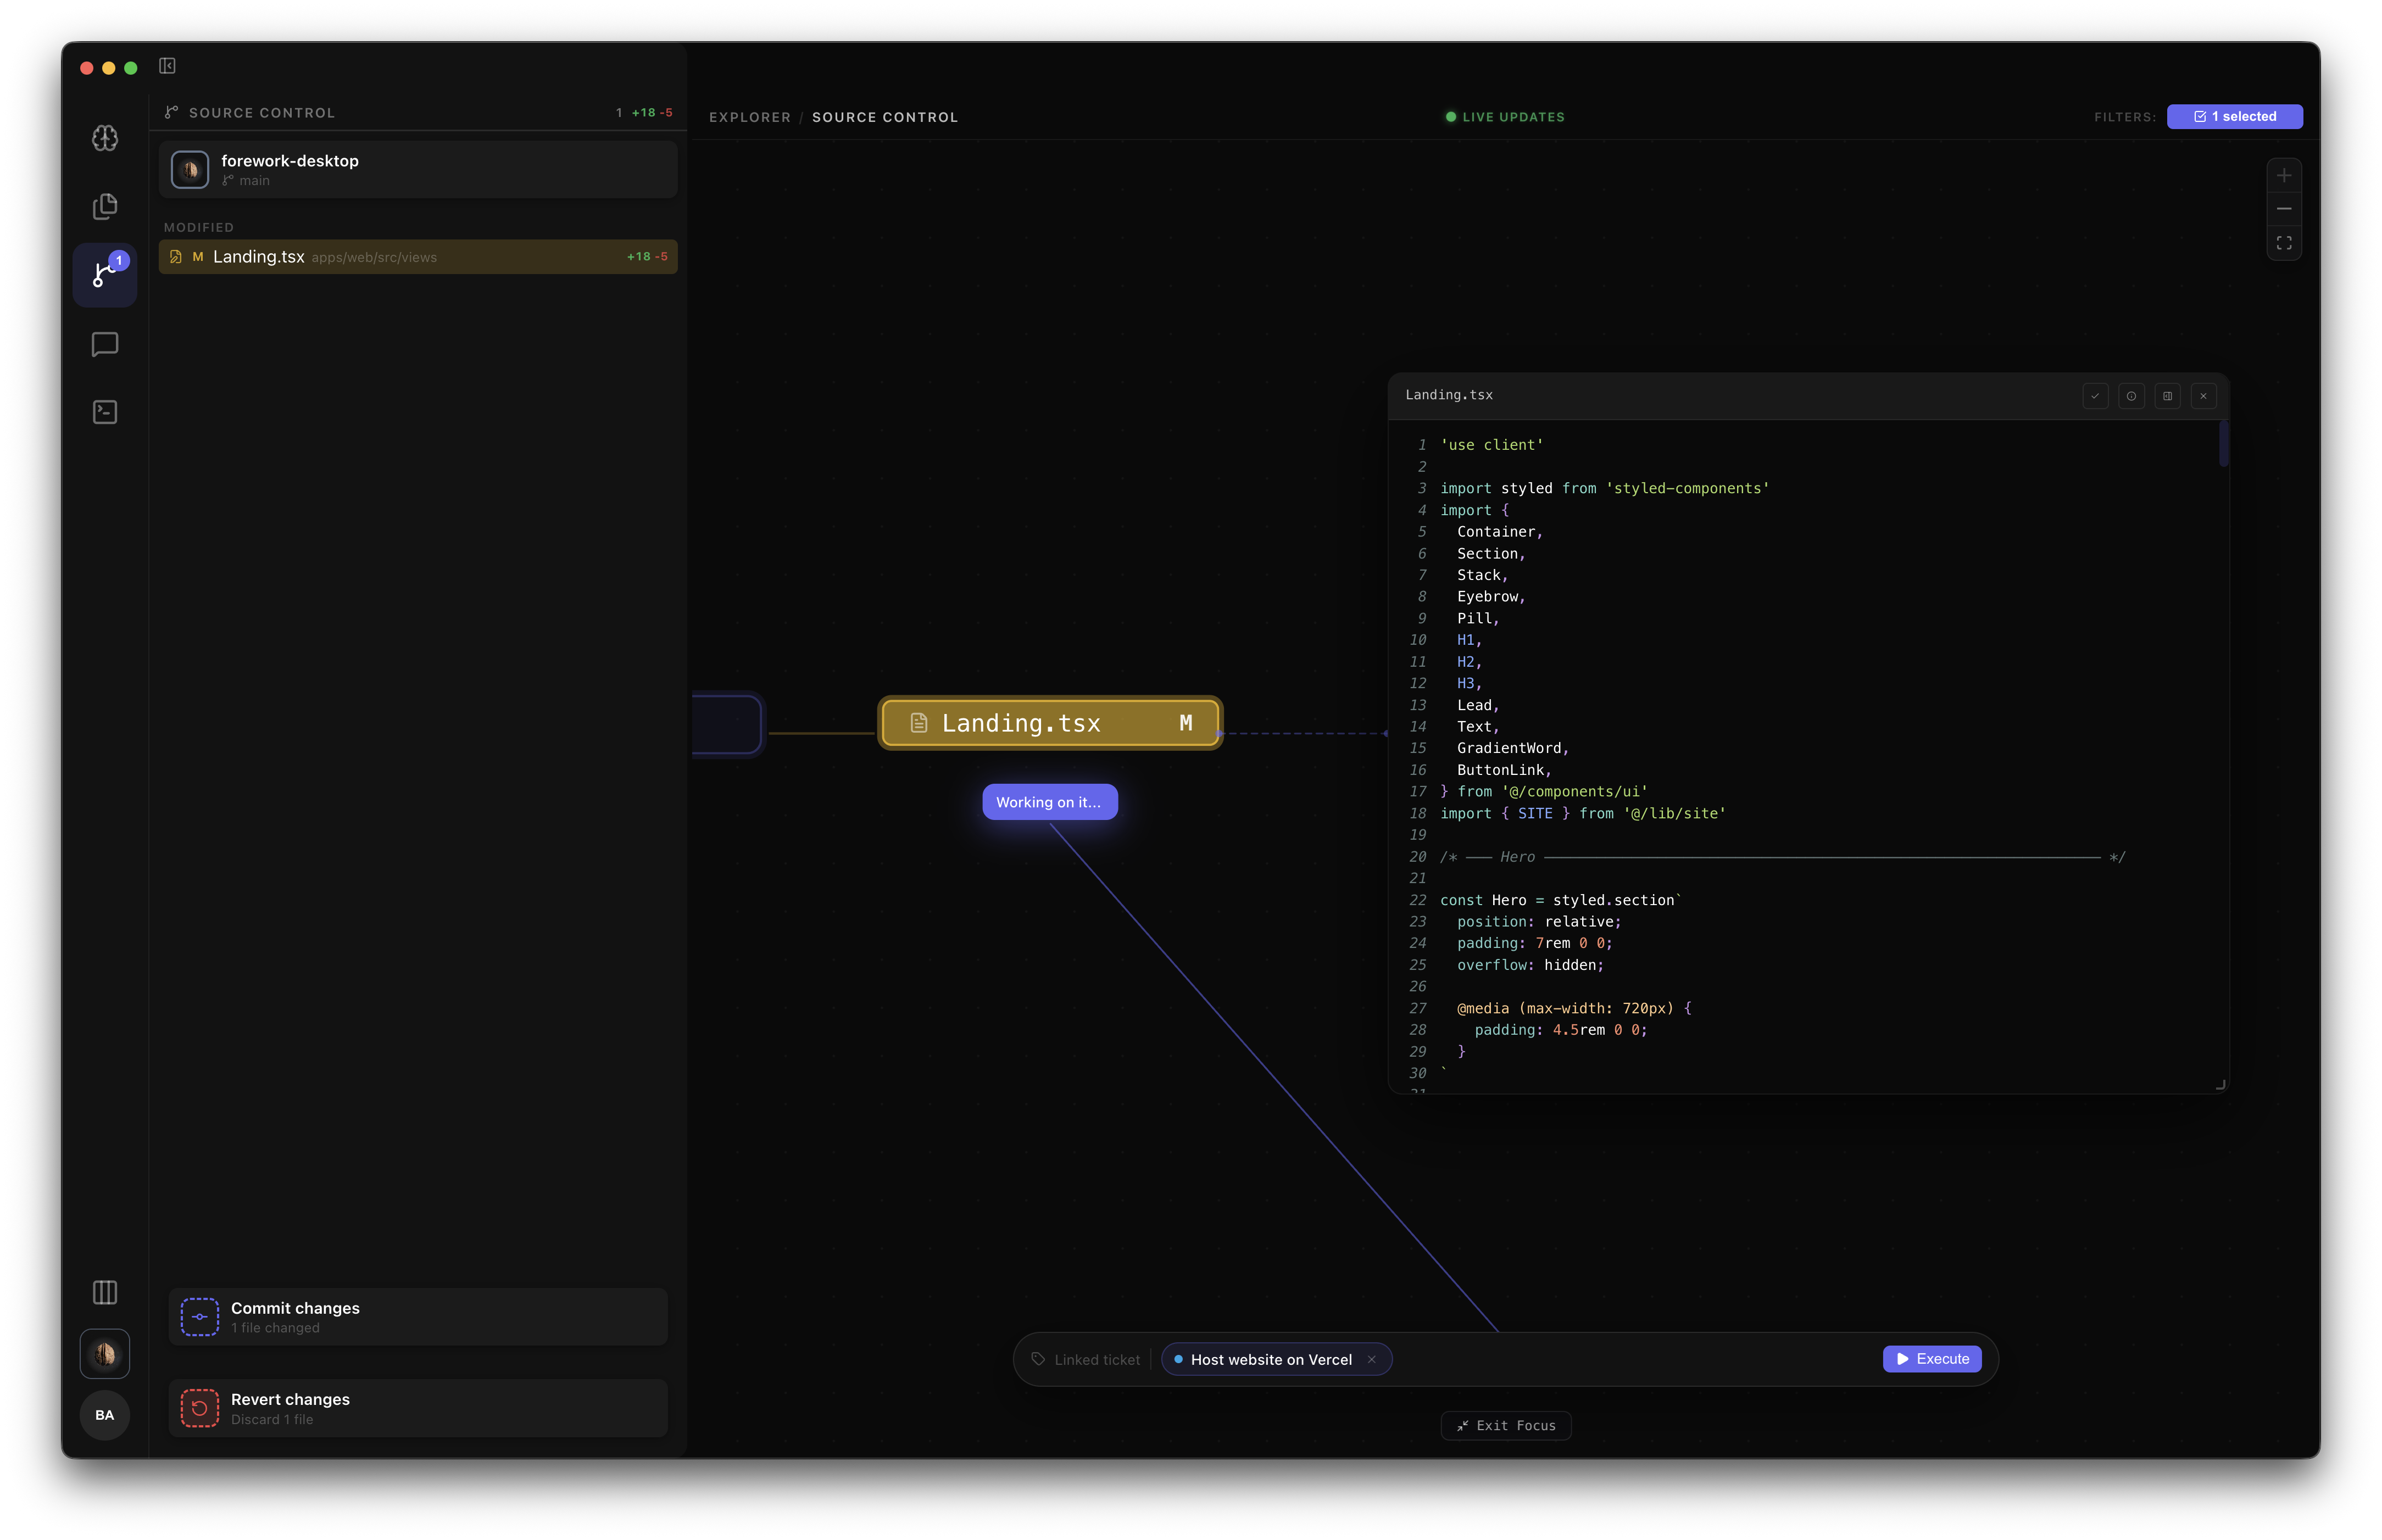Select Landing.tsx in the modified files list
The image size is (2382, 1540).
tap(418, 257)
